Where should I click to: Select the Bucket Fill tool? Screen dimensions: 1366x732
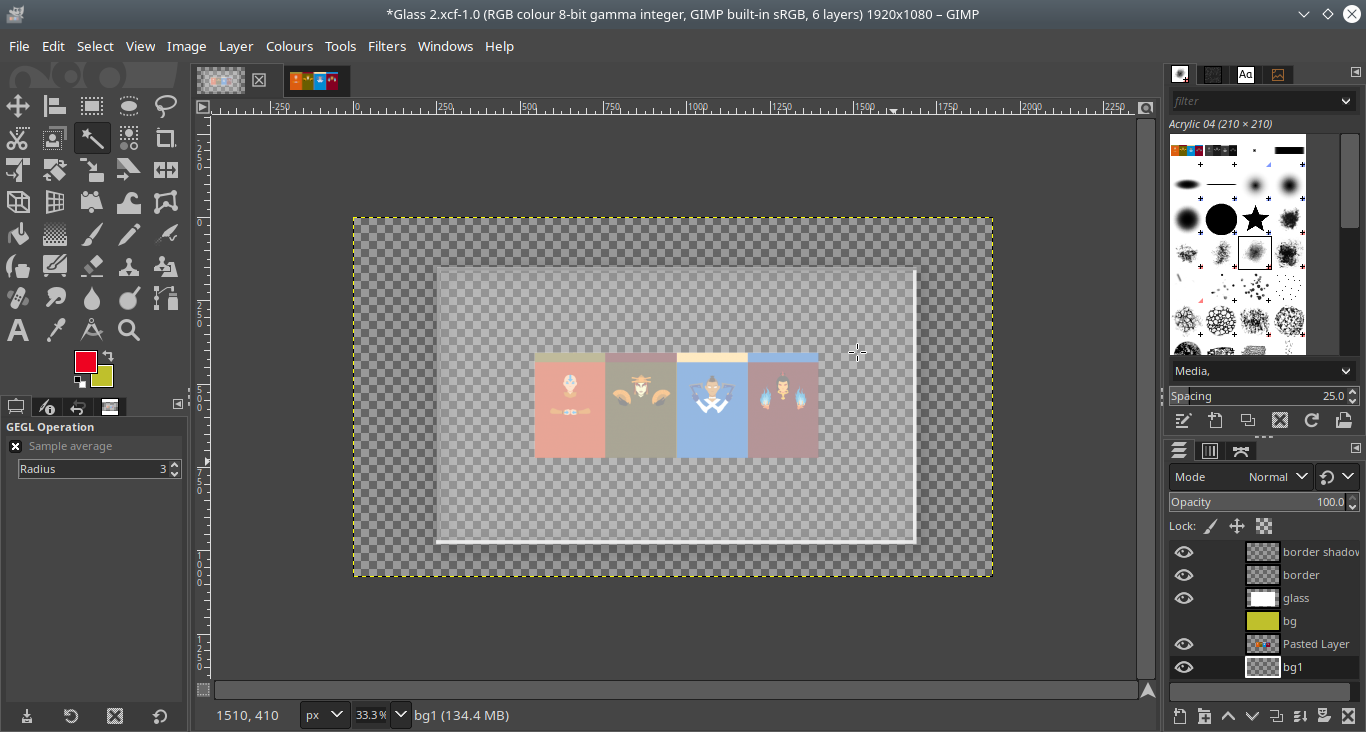click(18, 234)
